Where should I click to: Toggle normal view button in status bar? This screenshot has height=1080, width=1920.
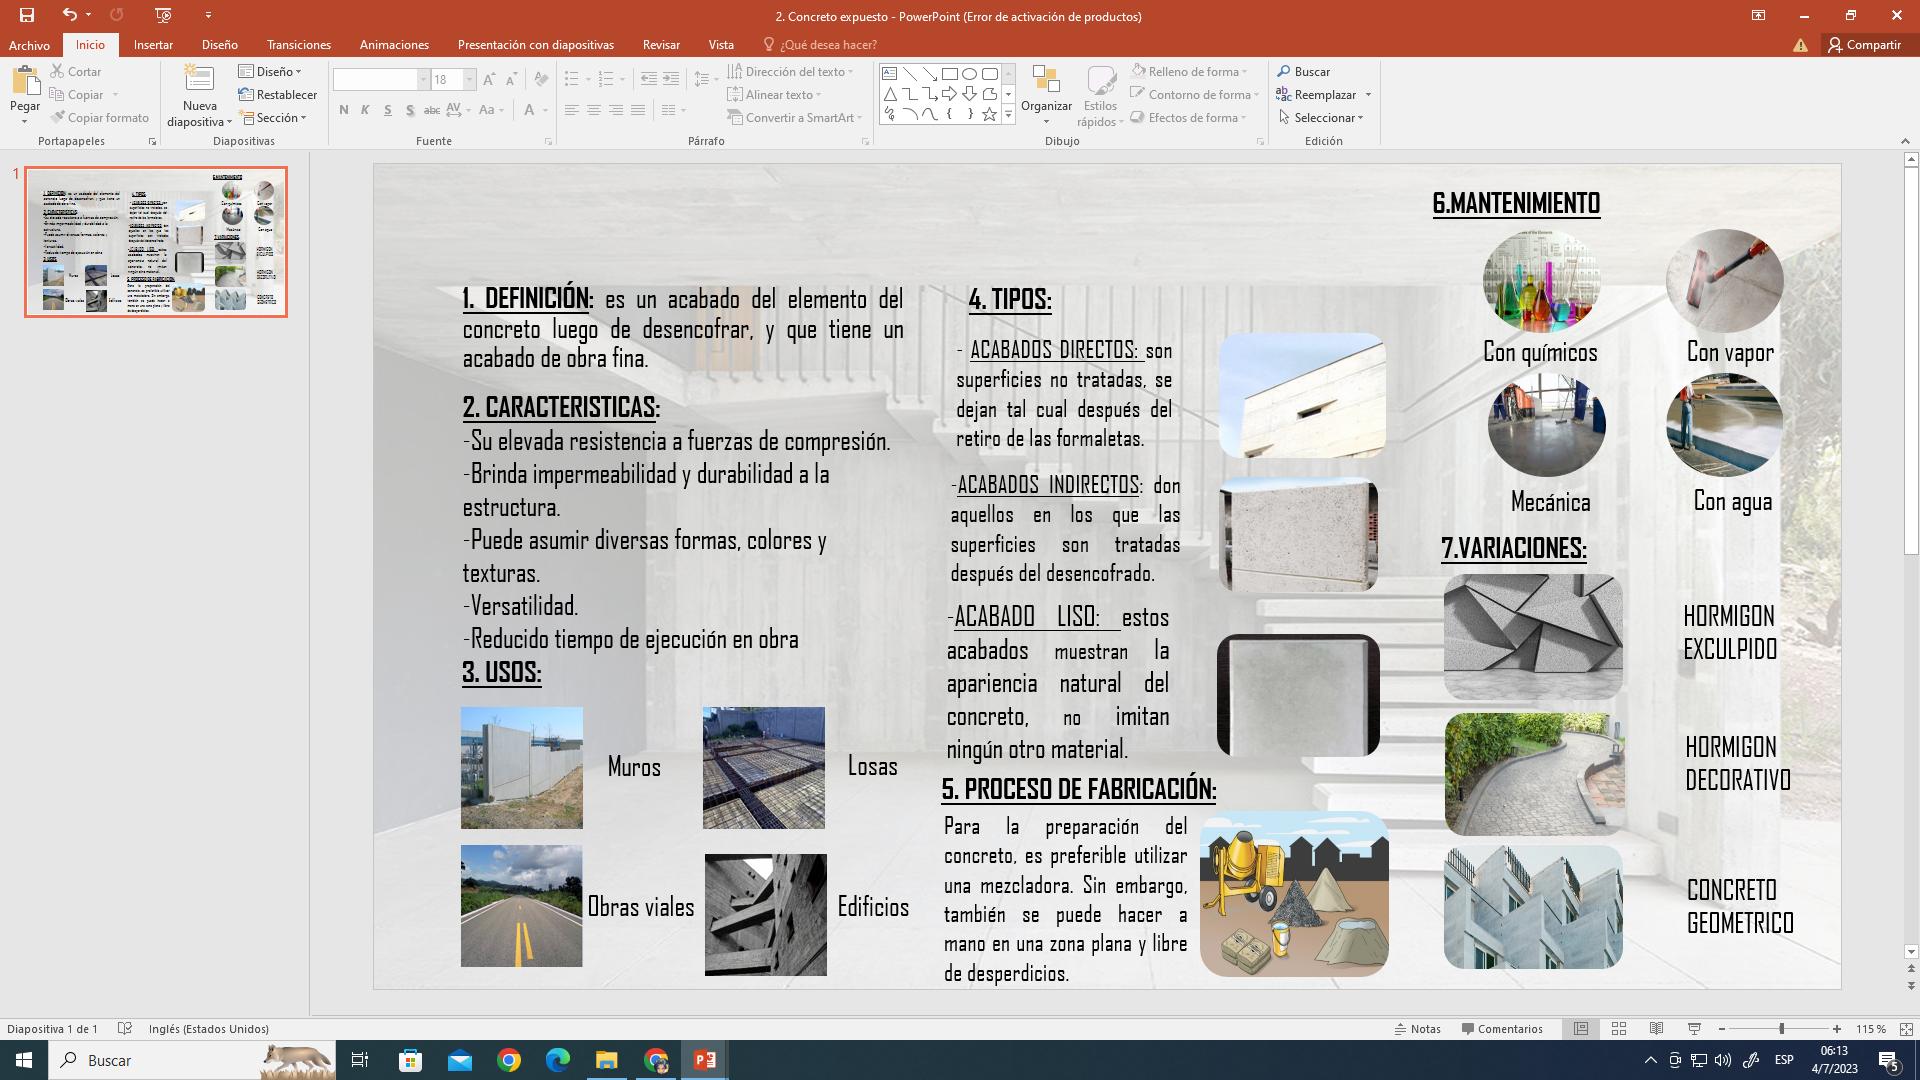pos(1581,1029)
